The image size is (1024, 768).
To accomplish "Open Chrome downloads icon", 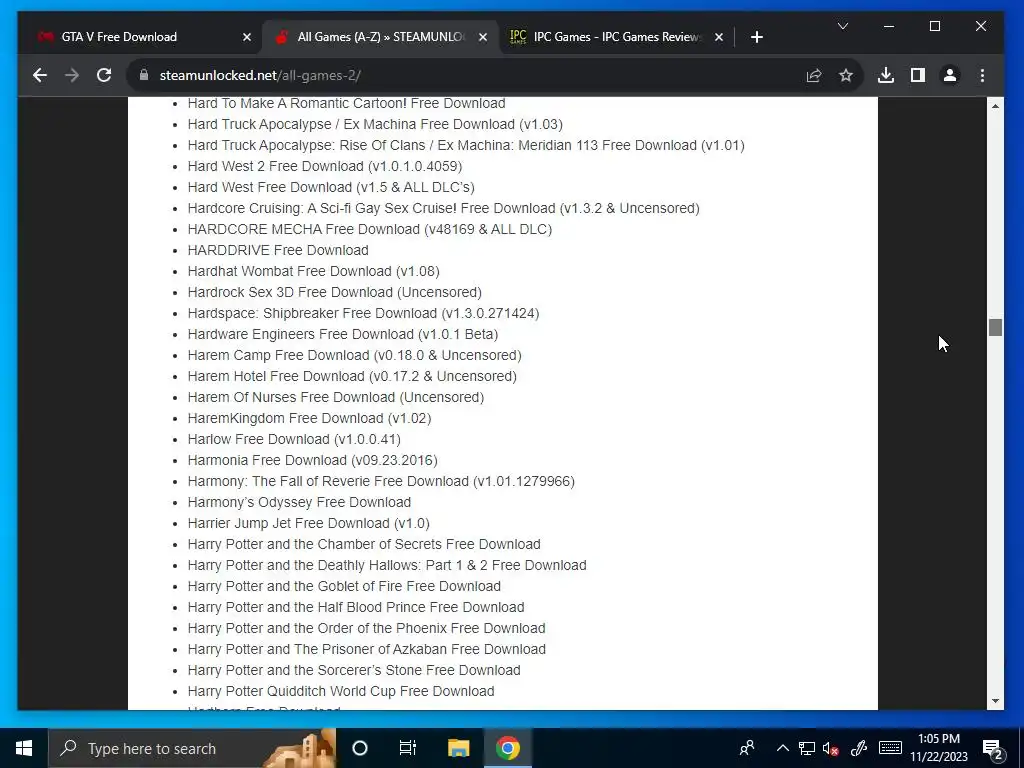I will coord(886,75).
